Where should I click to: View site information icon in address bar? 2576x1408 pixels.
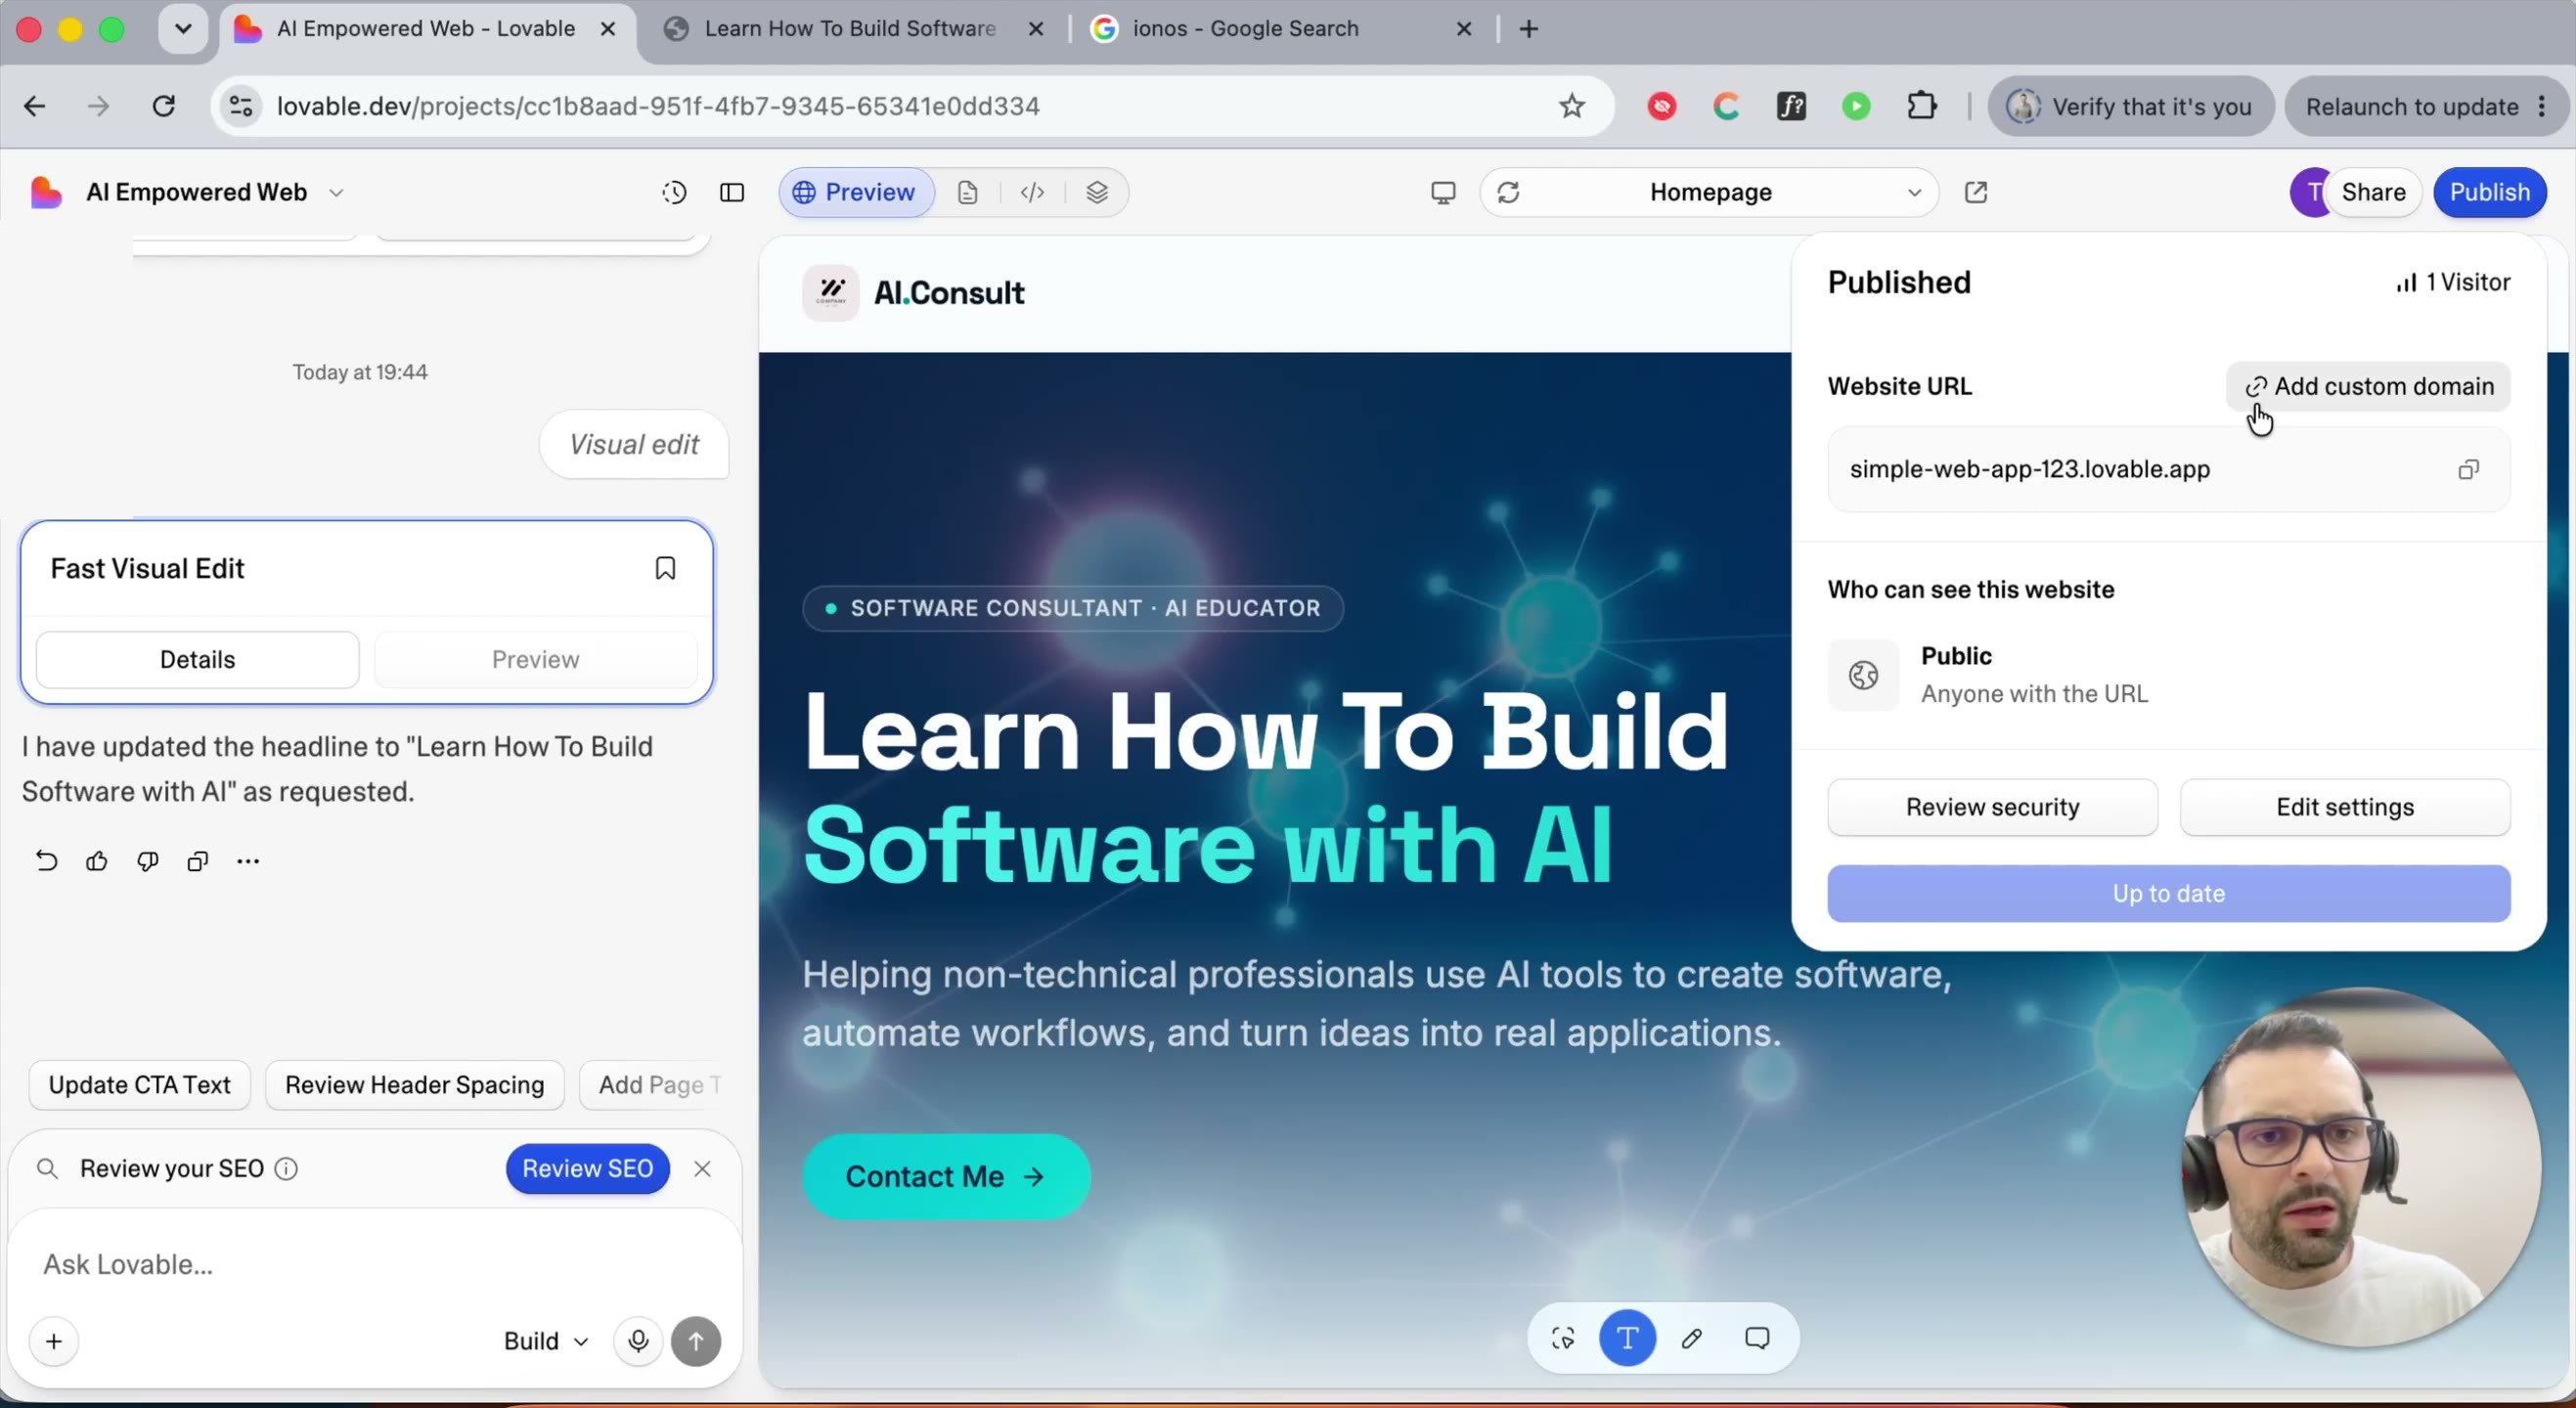[241, 106]
